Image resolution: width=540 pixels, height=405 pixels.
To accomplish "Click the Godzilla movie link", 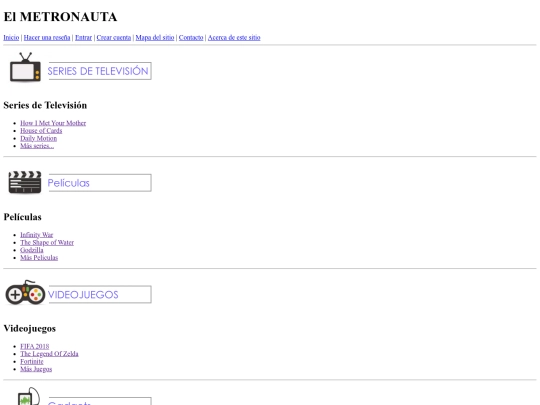I will point(32,250).
